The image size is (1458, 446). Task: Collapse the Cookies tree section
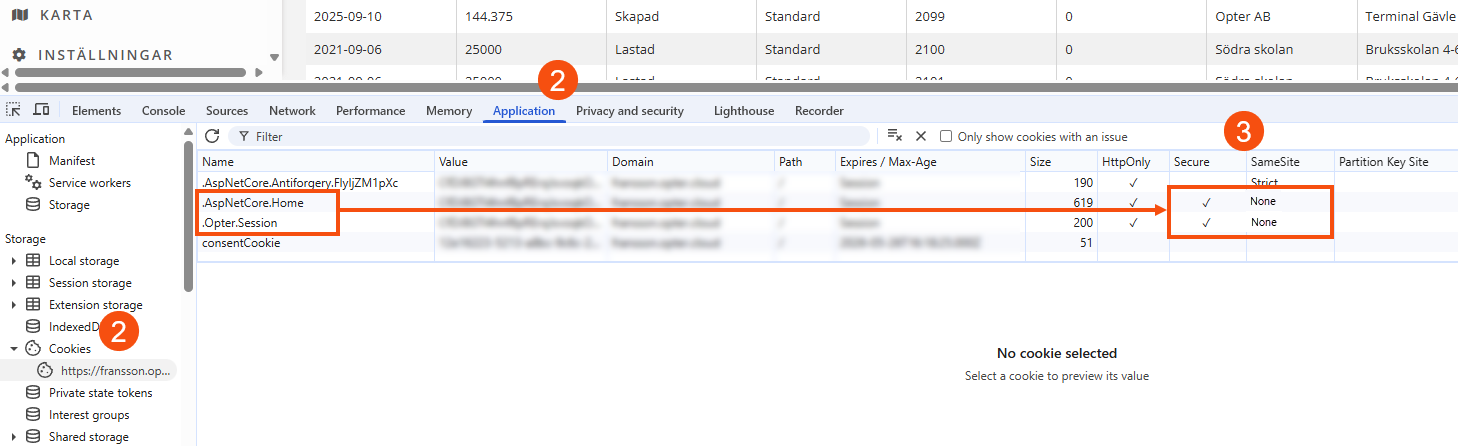(14, 349)
